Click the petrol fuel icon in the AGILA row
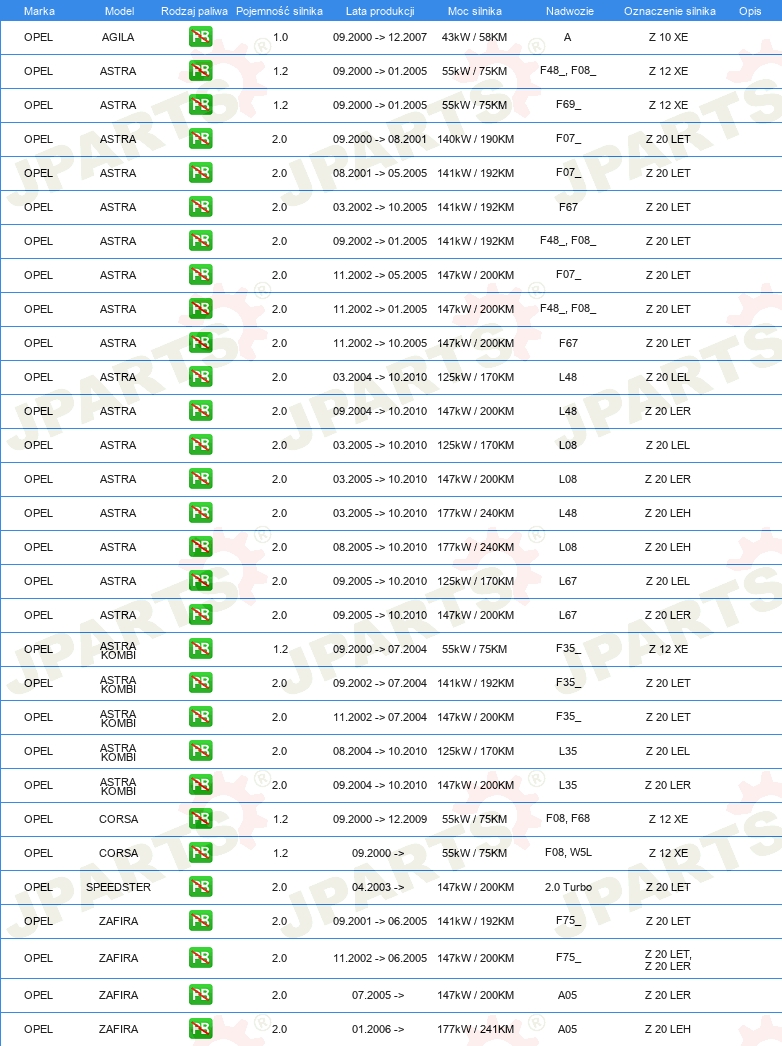This screenshot has width=782, height=1046. [200, 37]
